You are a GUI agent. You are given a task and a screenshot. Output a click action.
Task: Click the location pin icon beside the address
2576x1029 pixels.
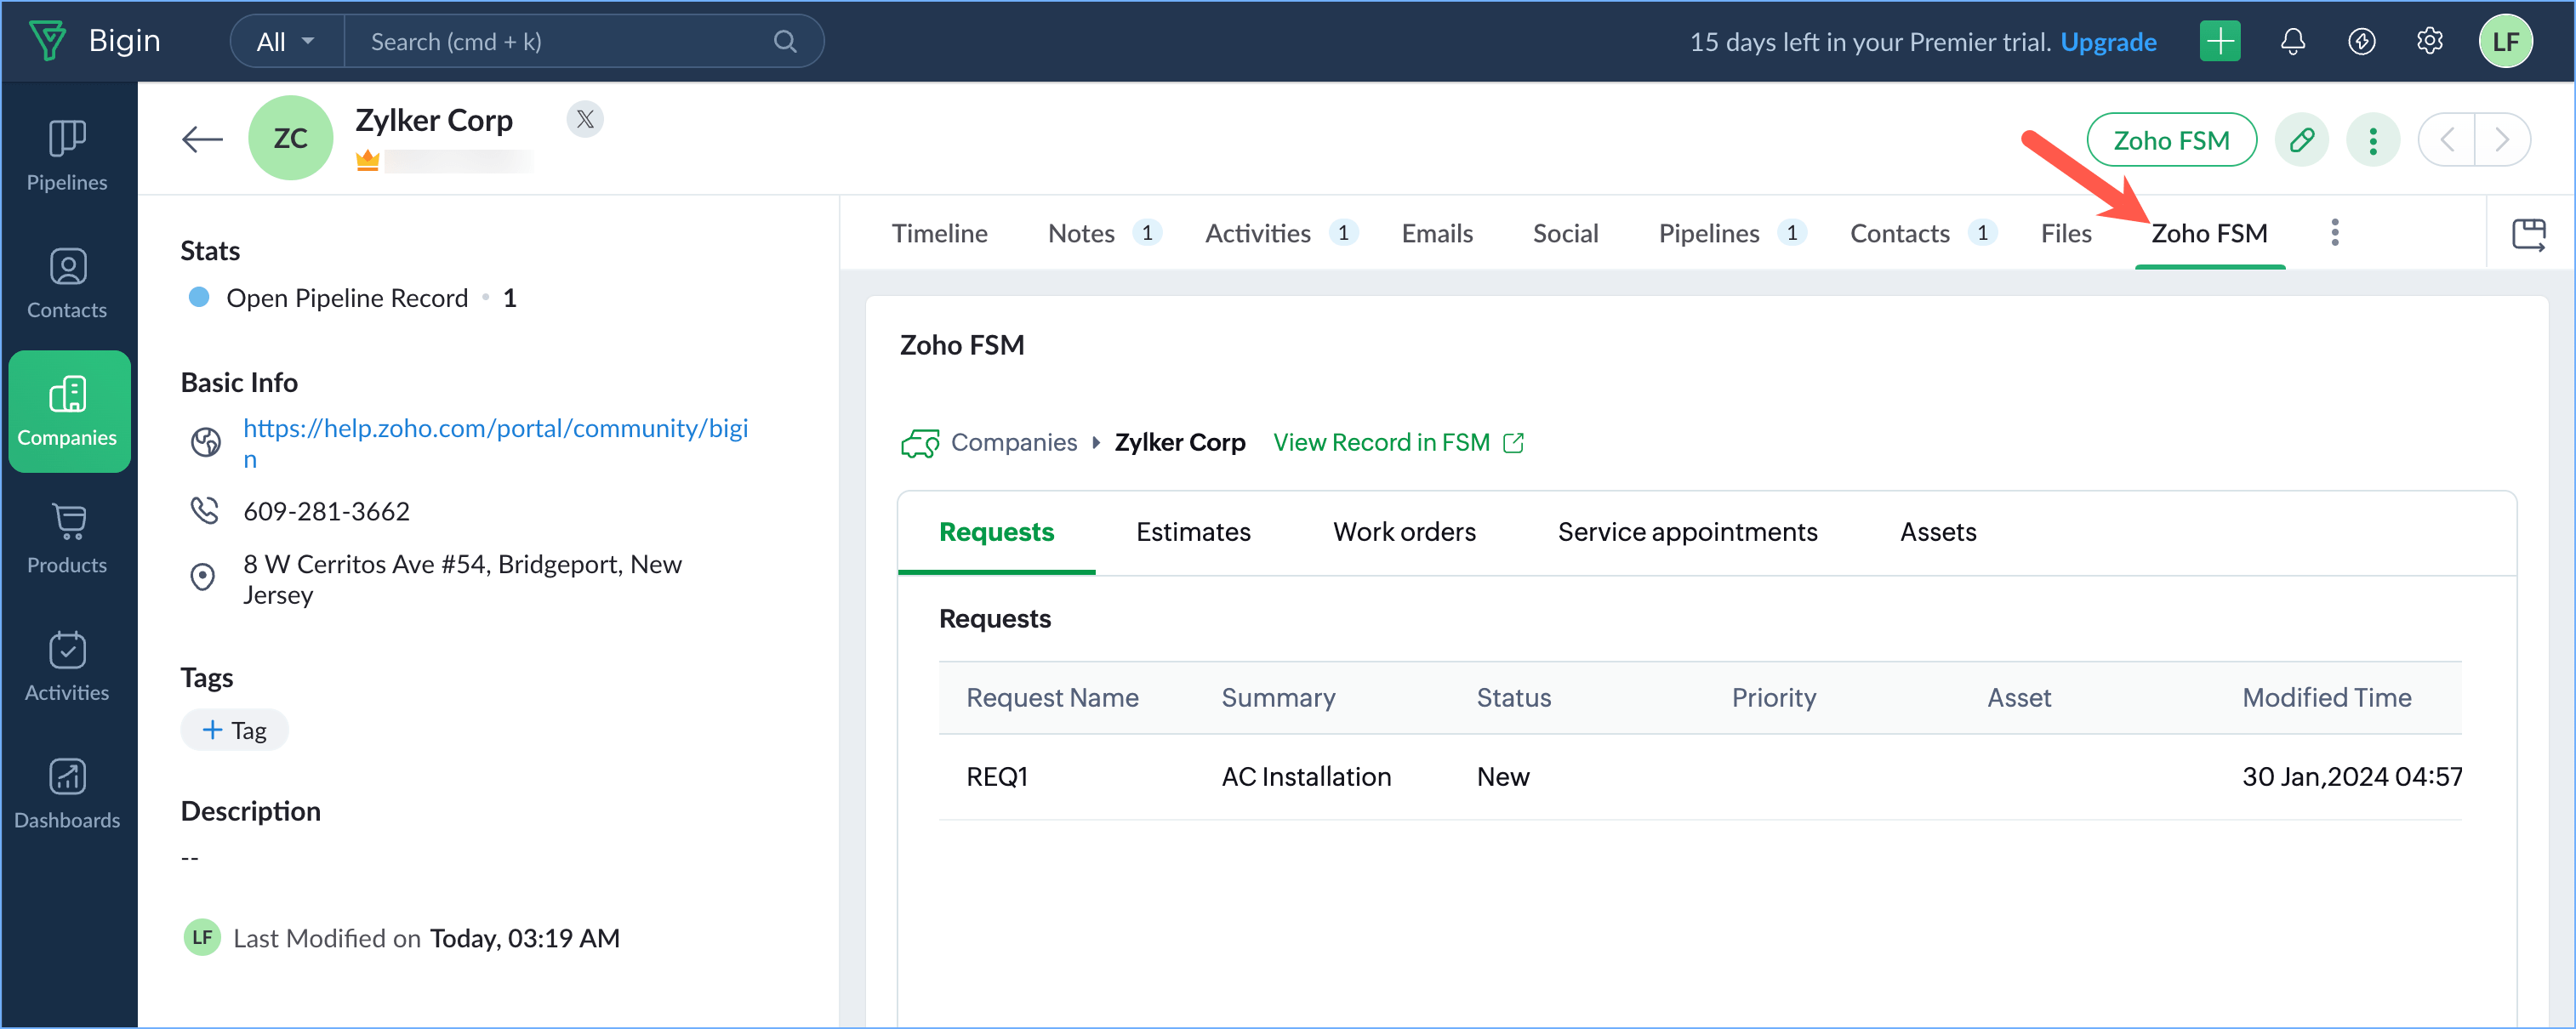point(203,577)
